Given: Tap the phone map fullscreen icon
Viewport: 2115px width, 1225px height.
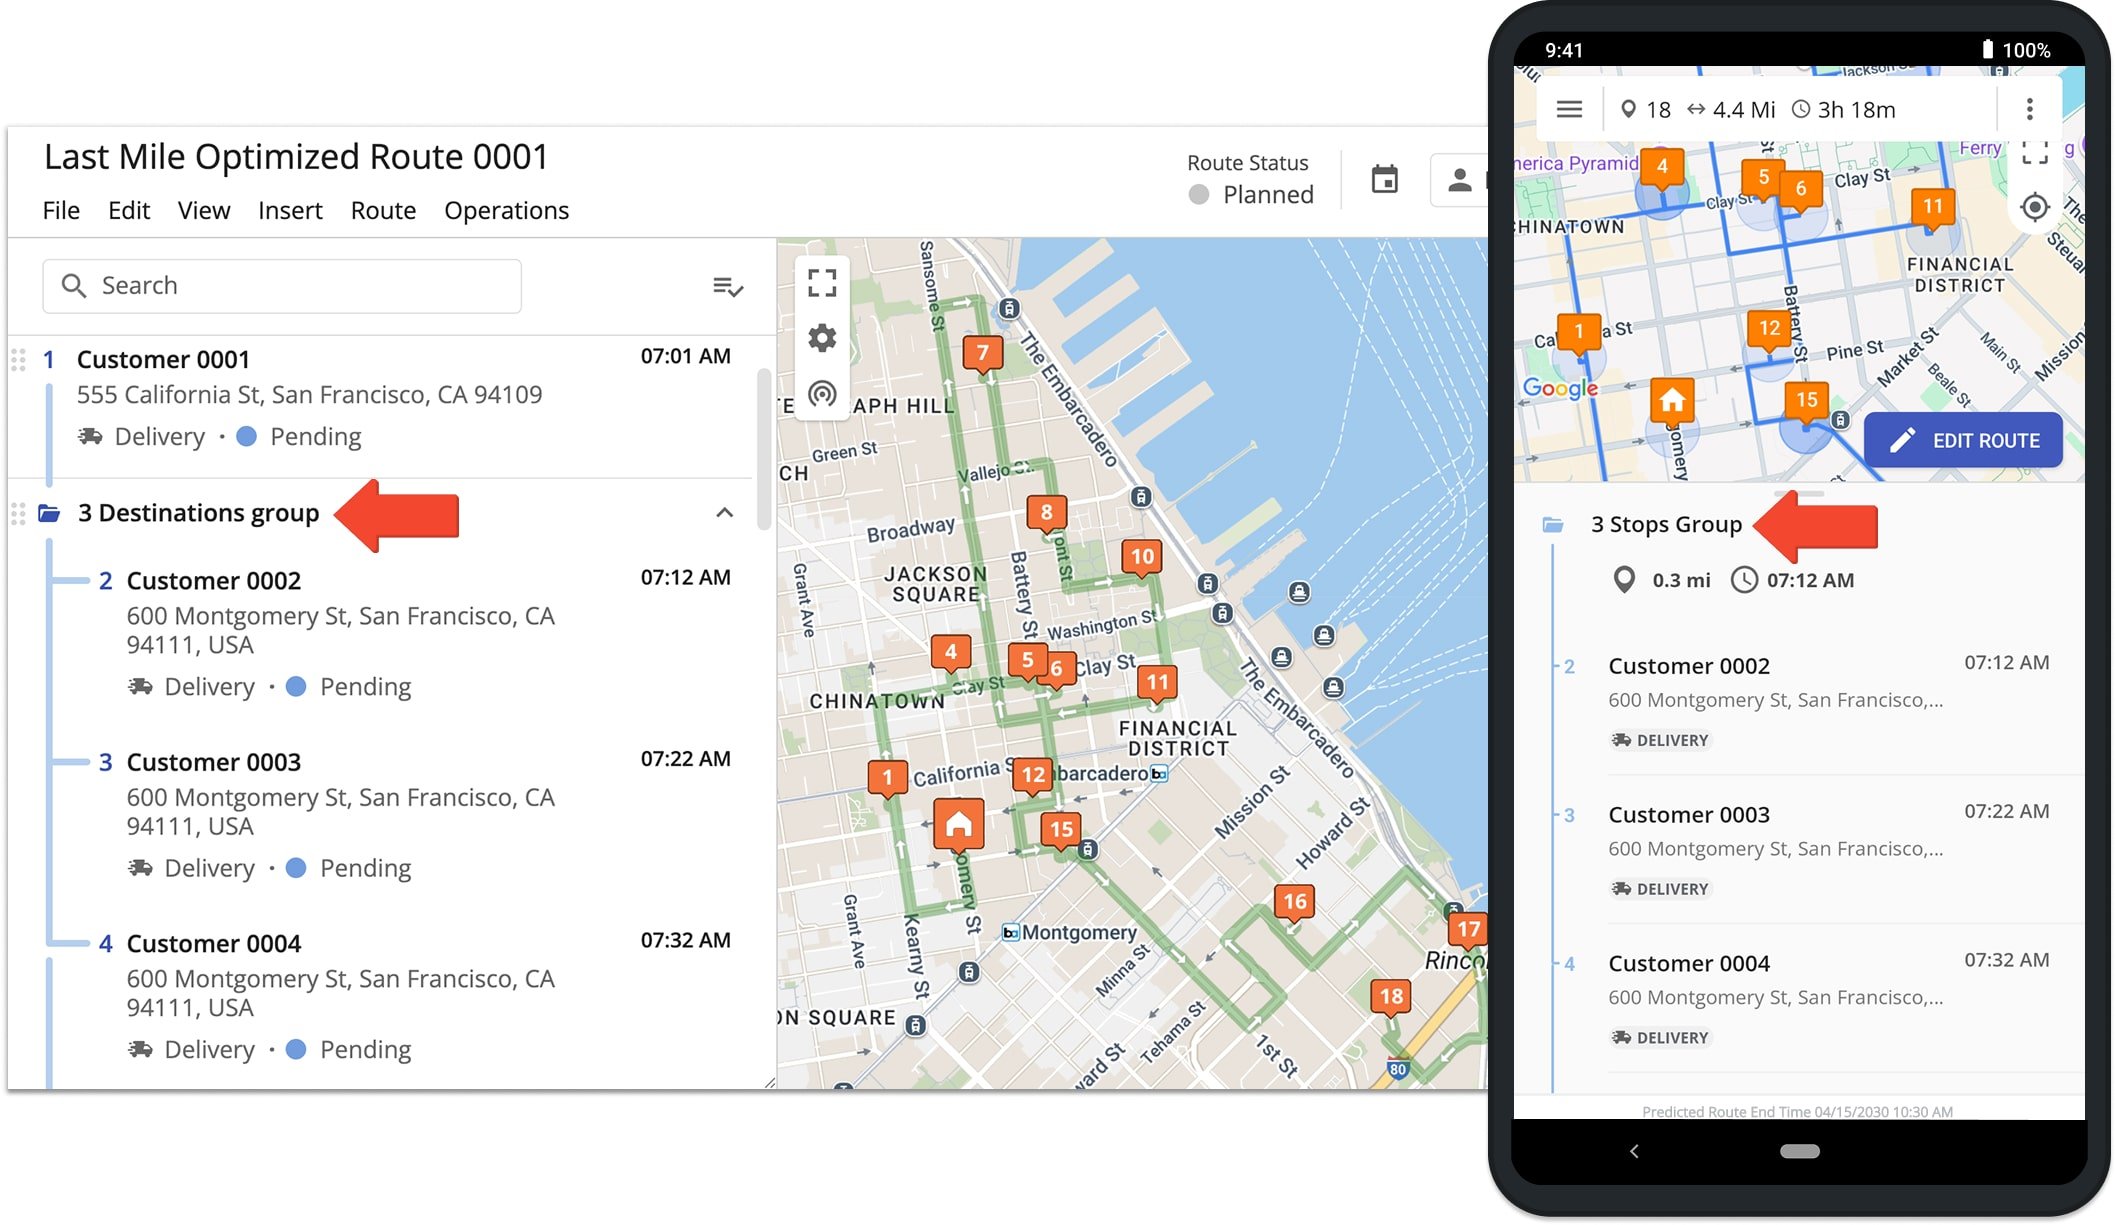Looking at the screenshot, I should click(2035, 152).
